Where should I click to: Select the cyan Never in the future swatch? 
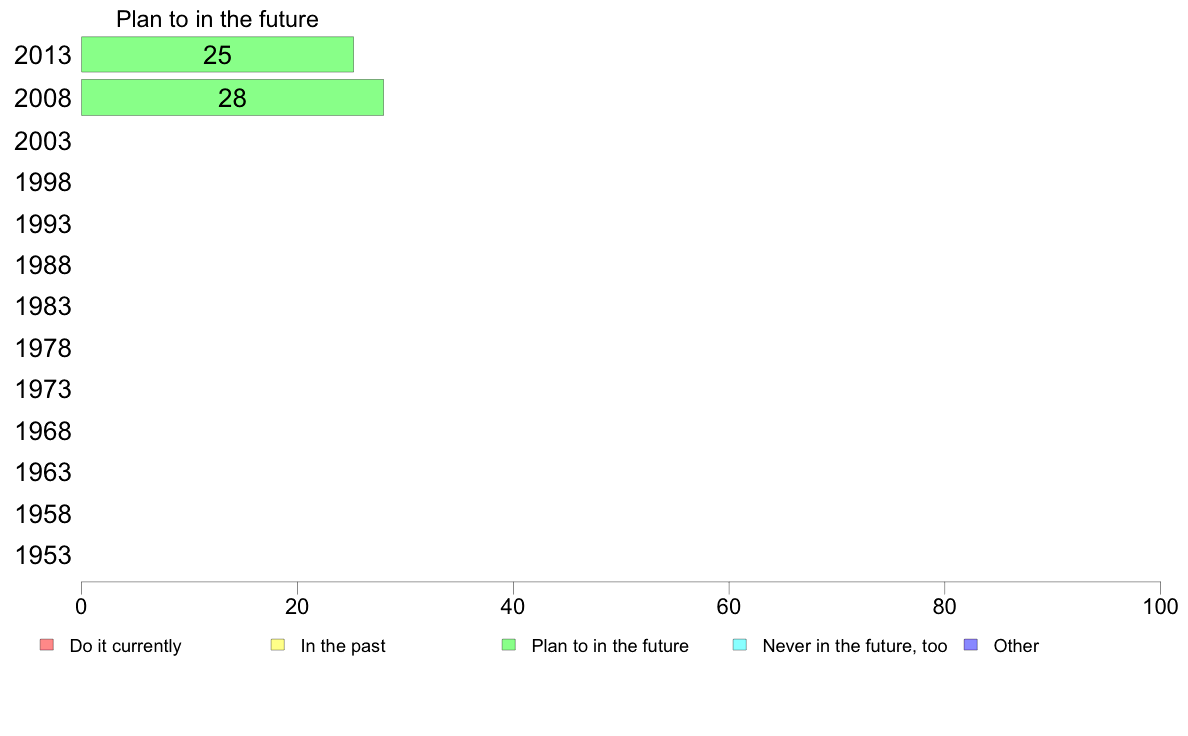click(x=740, y=645)
